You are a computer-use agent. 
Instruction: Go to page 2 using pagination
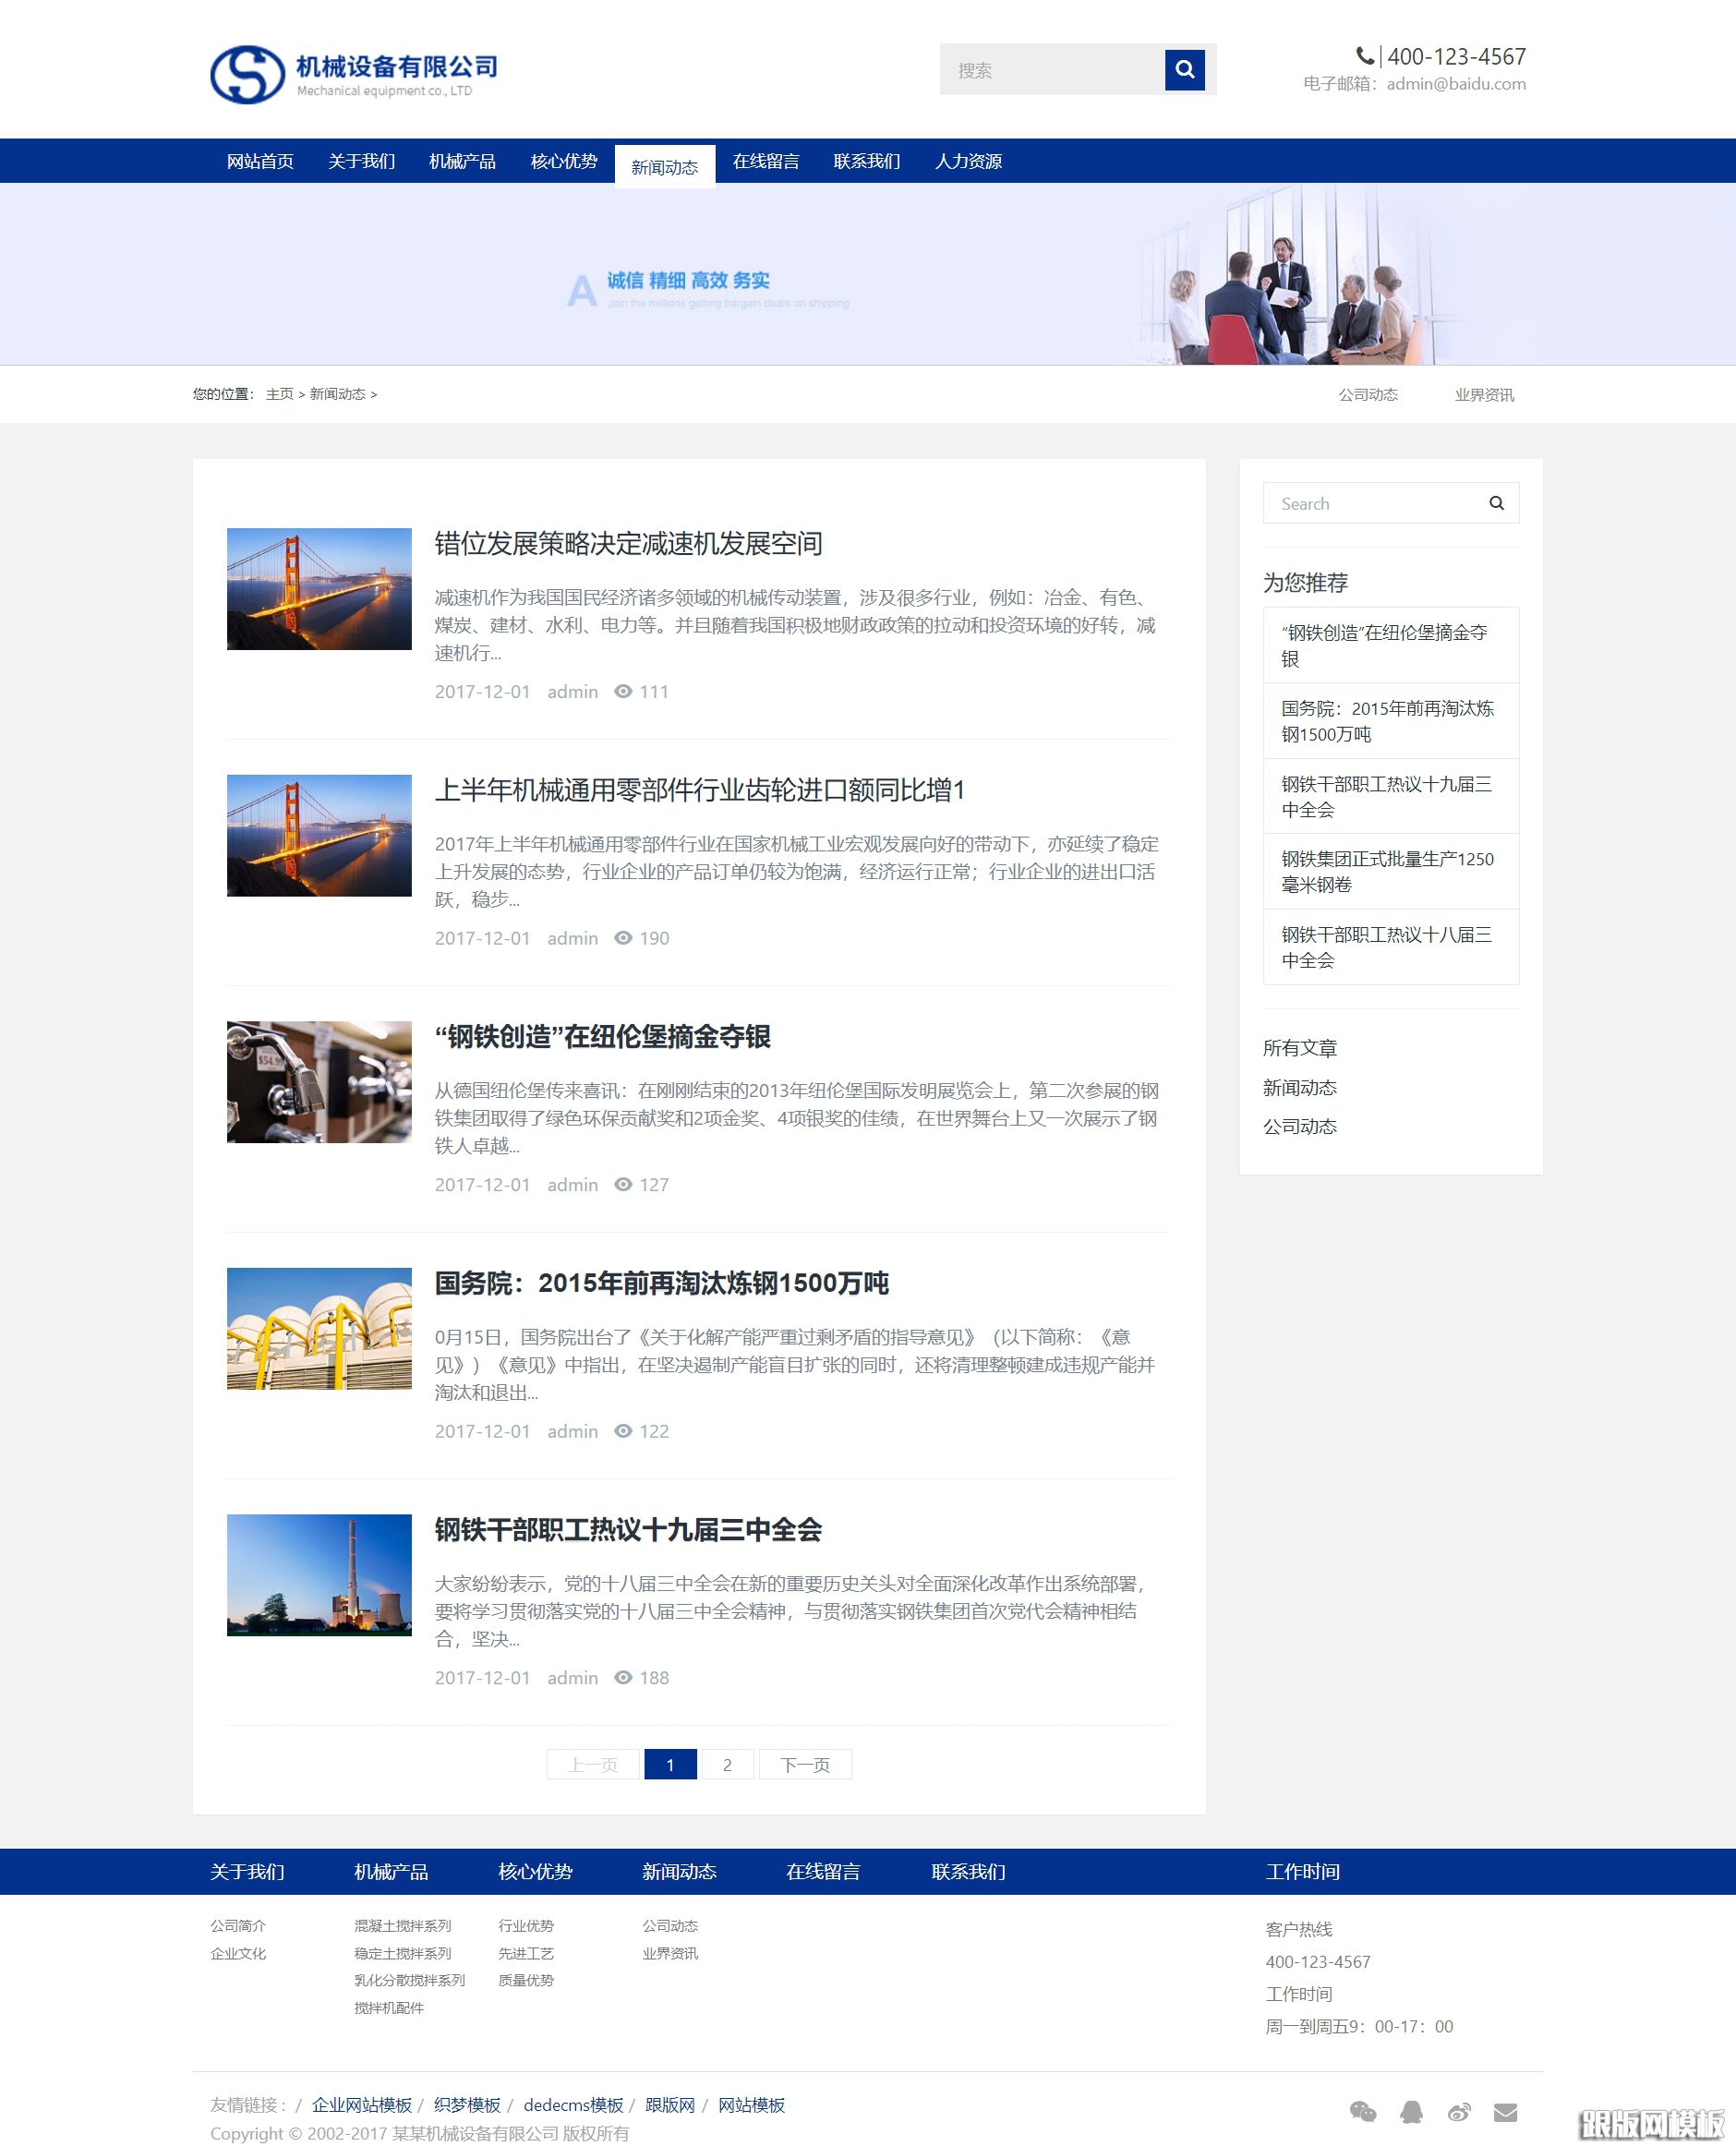[x=727, y=1764]
